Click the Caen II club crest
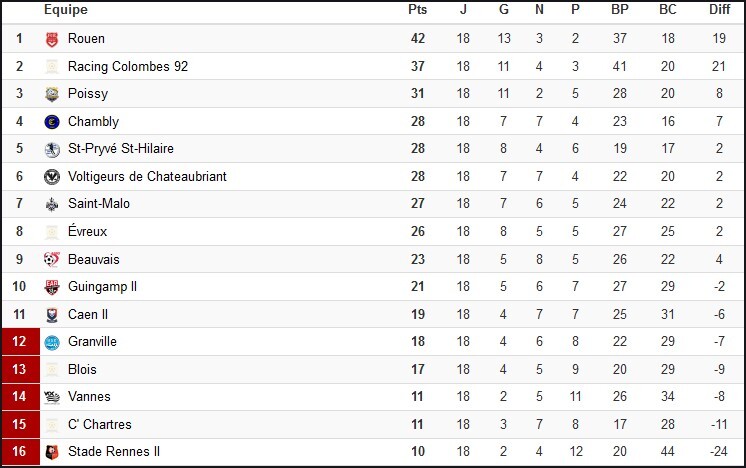The width and height of the screenshot is (746, 468). coord(52,314)
